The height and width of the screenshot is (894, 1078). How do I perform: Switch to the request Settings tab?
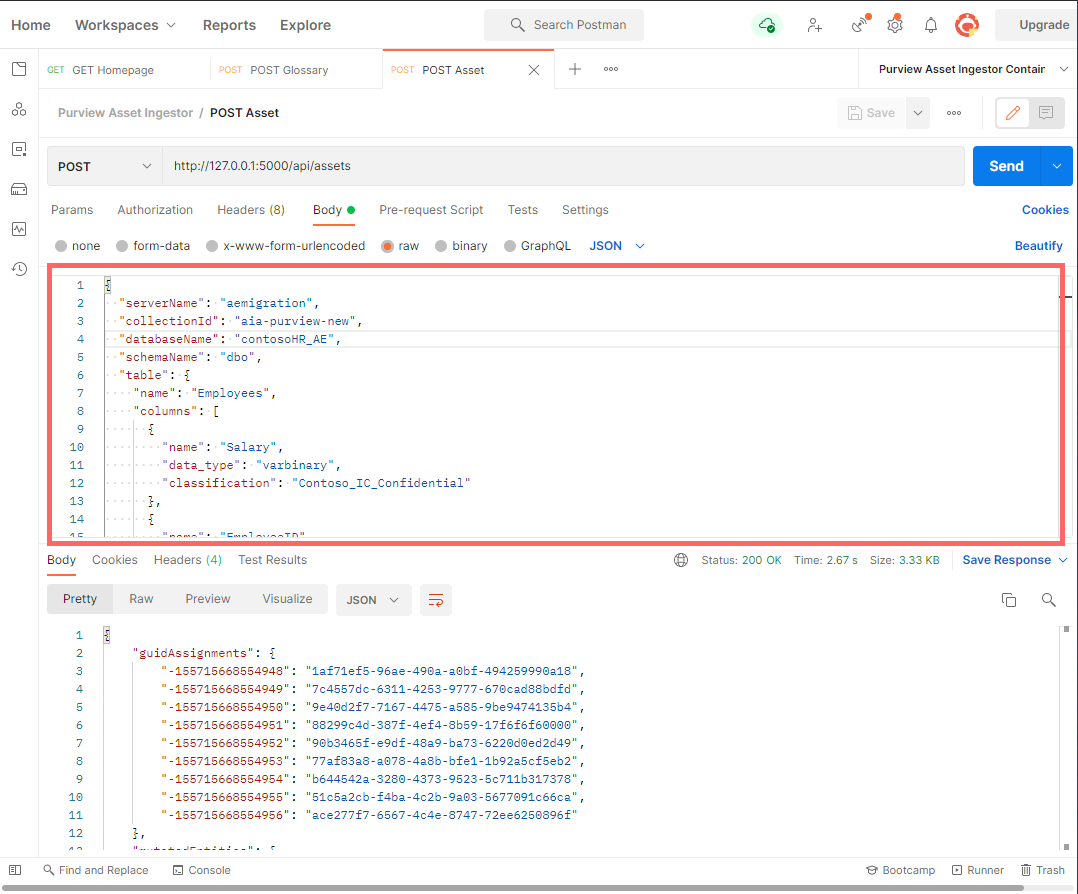click(x=585, y=210)
